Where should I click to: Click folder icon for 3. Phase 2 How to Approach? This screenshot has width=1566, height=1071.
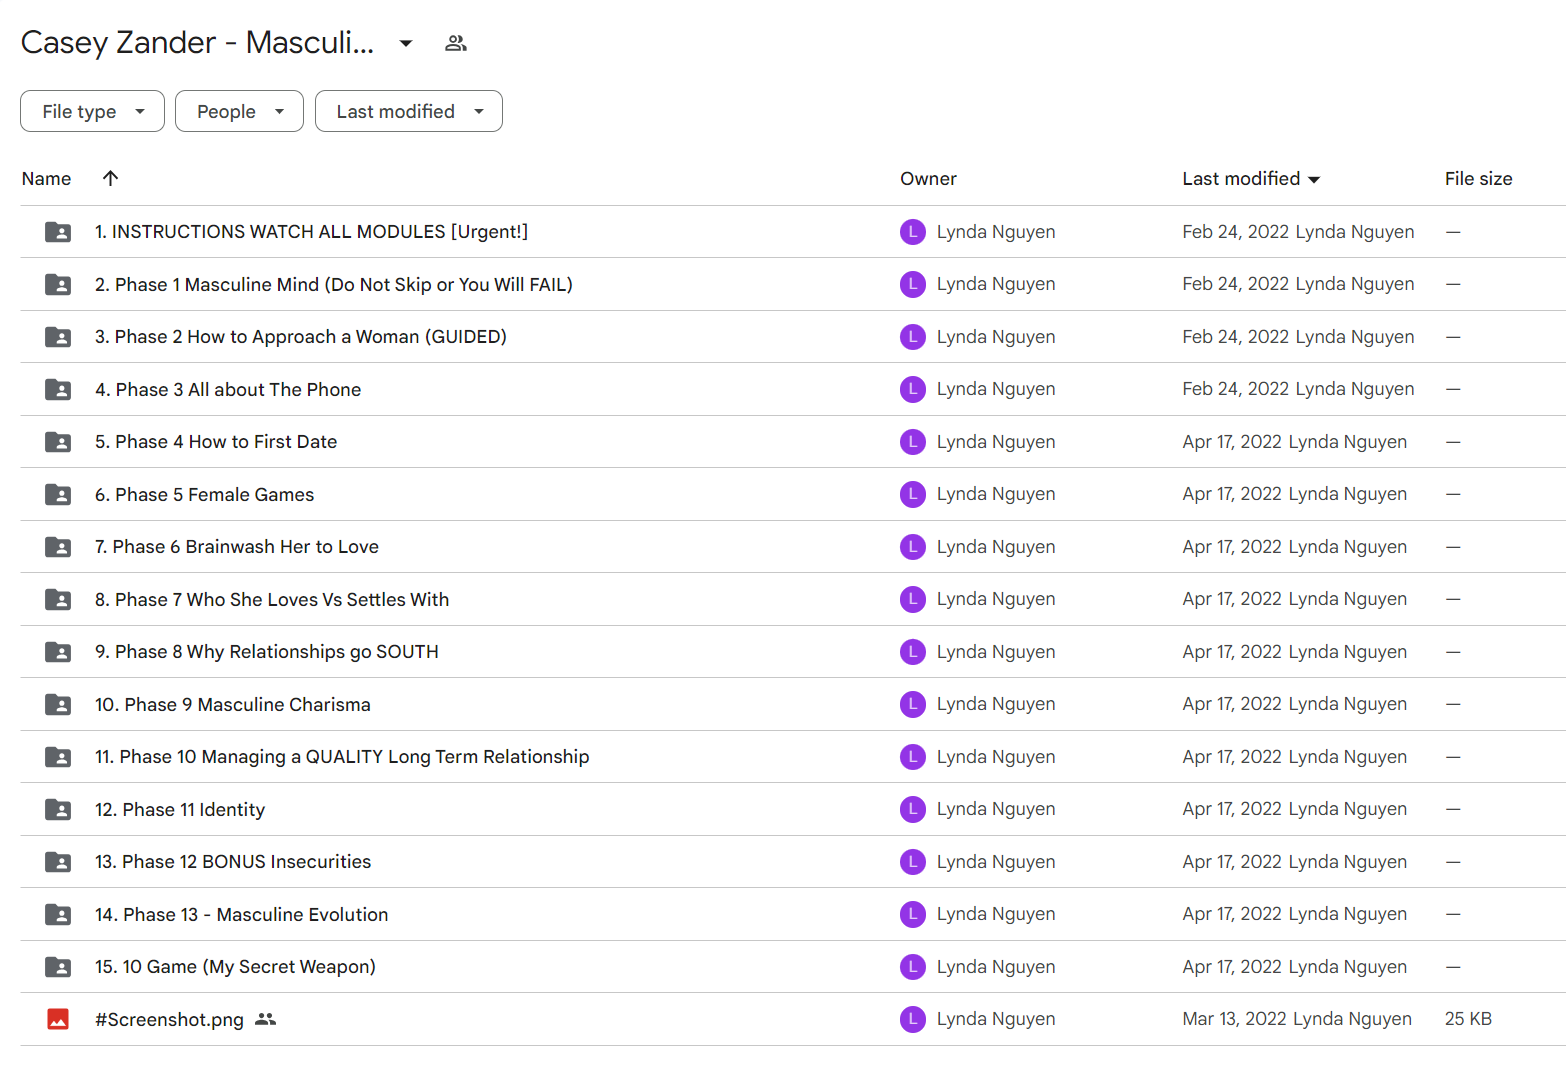coord(58,337)
